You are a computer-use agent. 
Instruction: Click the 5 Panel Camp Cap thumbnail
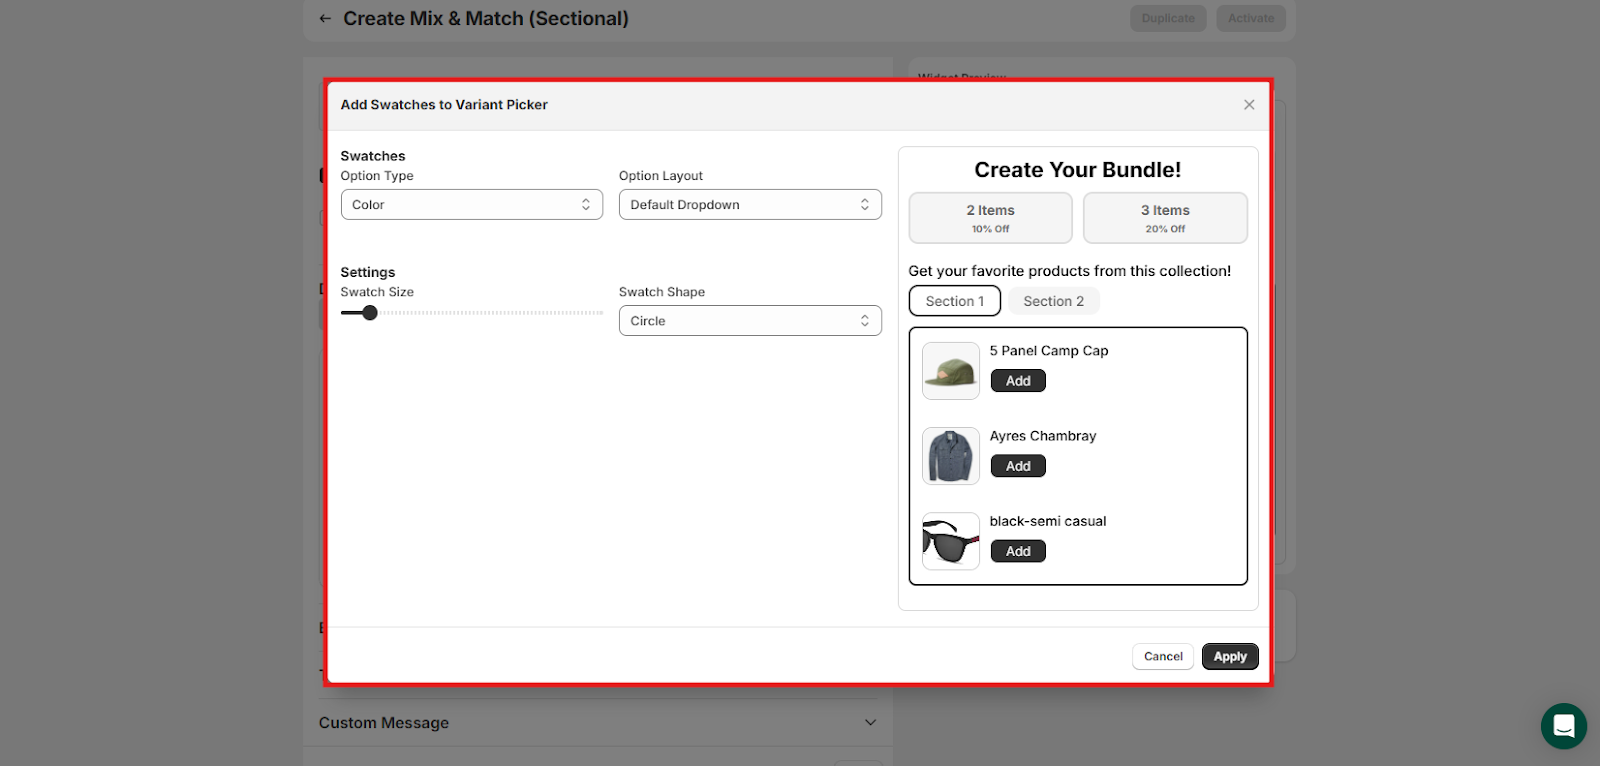(x=950, y=371)
